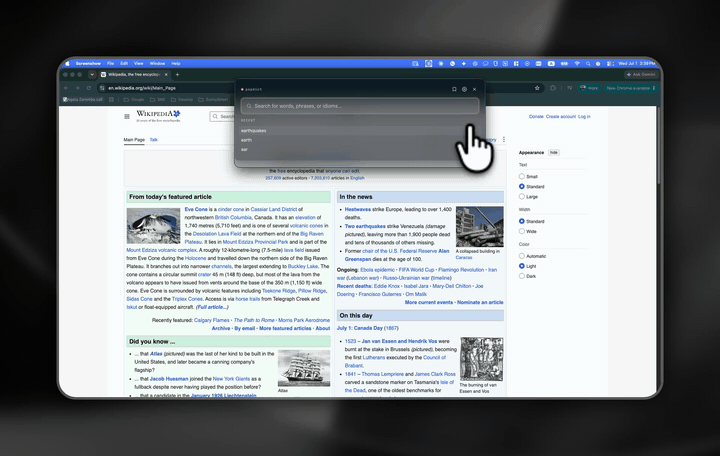Switch to the Talk tab

(153, 140)
